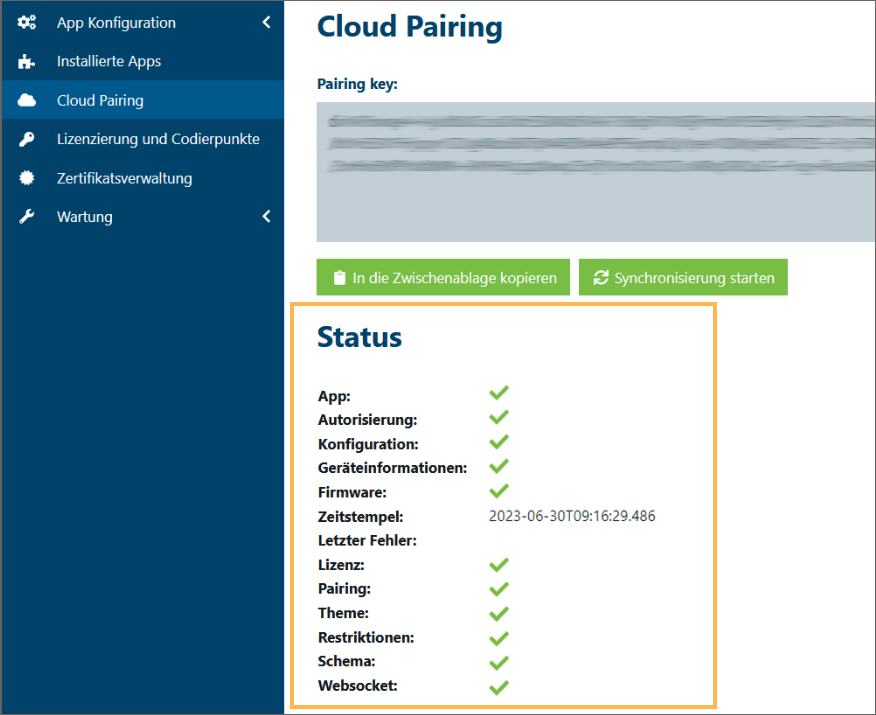Viewport: 876px width, 715px height.
Task: Open Installierte Apps in the sidebar
Action: click(x=143, y=61)
